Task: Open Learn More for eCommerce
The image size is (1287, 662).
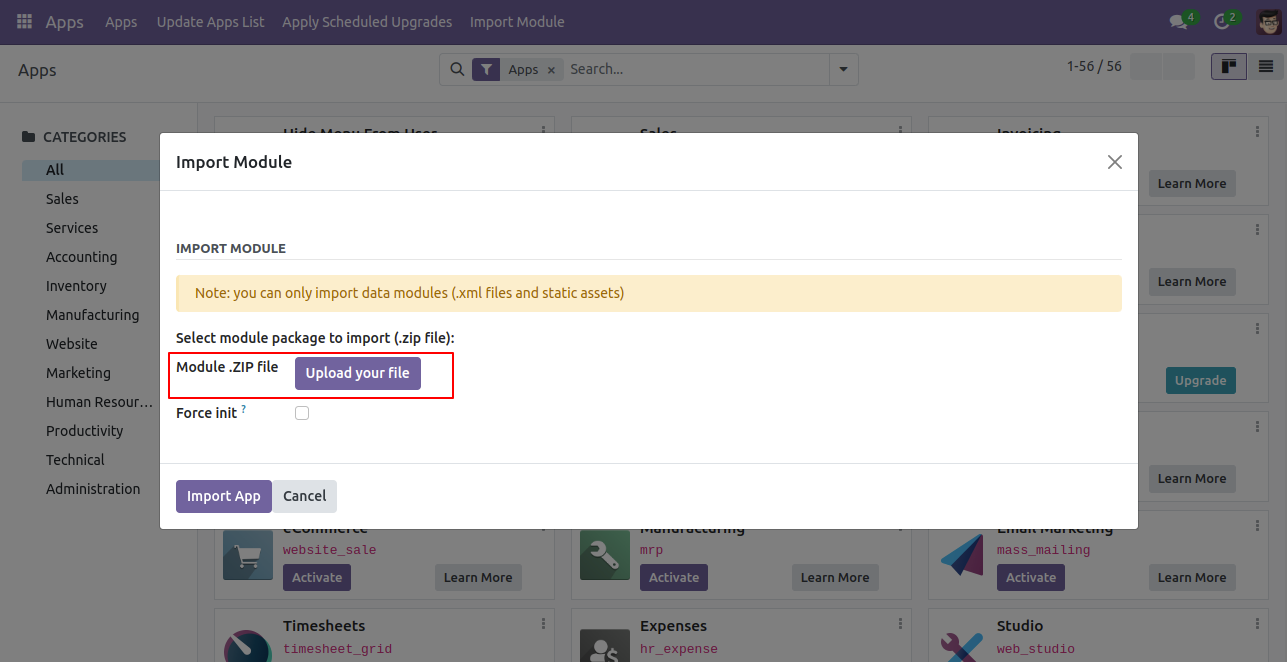Action: pos(478,577)
